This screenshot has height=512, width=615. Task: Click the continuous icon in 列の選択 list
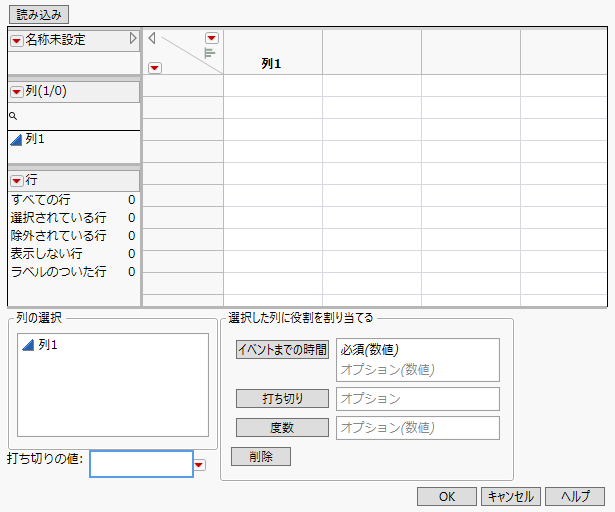28,345
